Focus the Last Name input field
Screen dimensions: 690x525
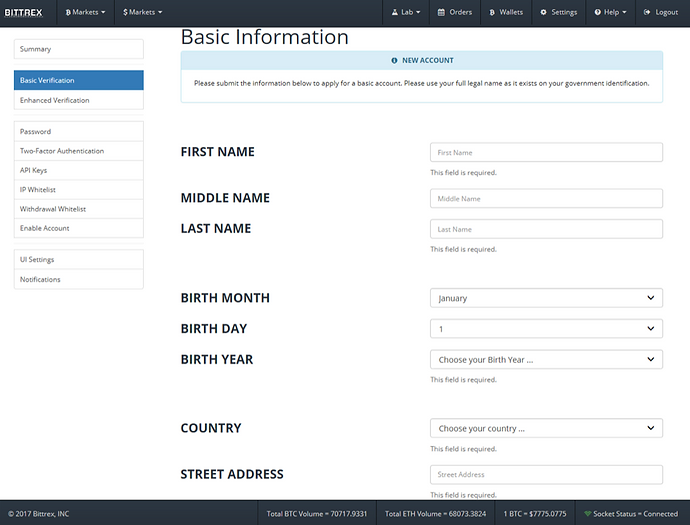(546, 229)
